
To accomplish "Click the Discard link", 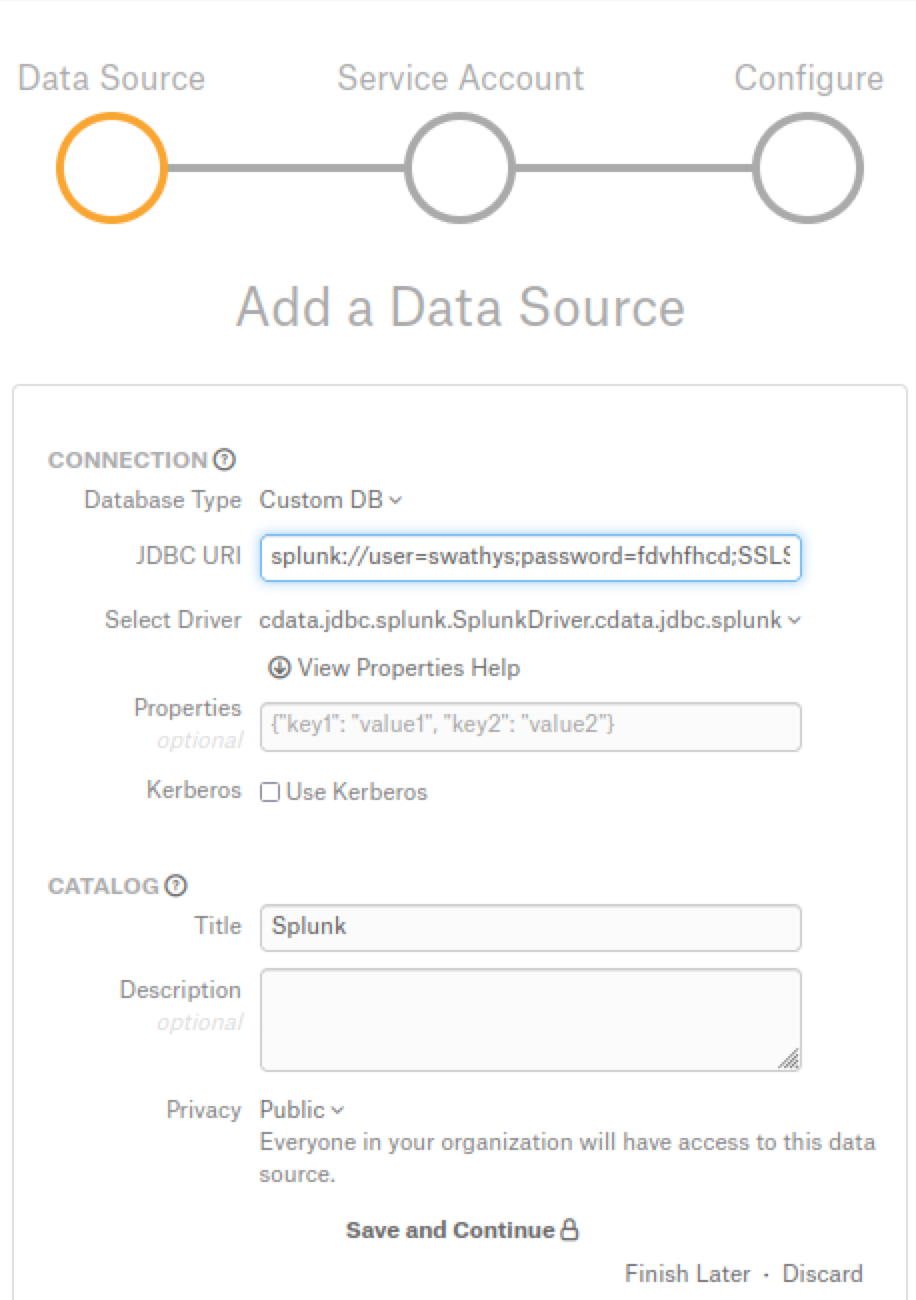I will 822,1274.
